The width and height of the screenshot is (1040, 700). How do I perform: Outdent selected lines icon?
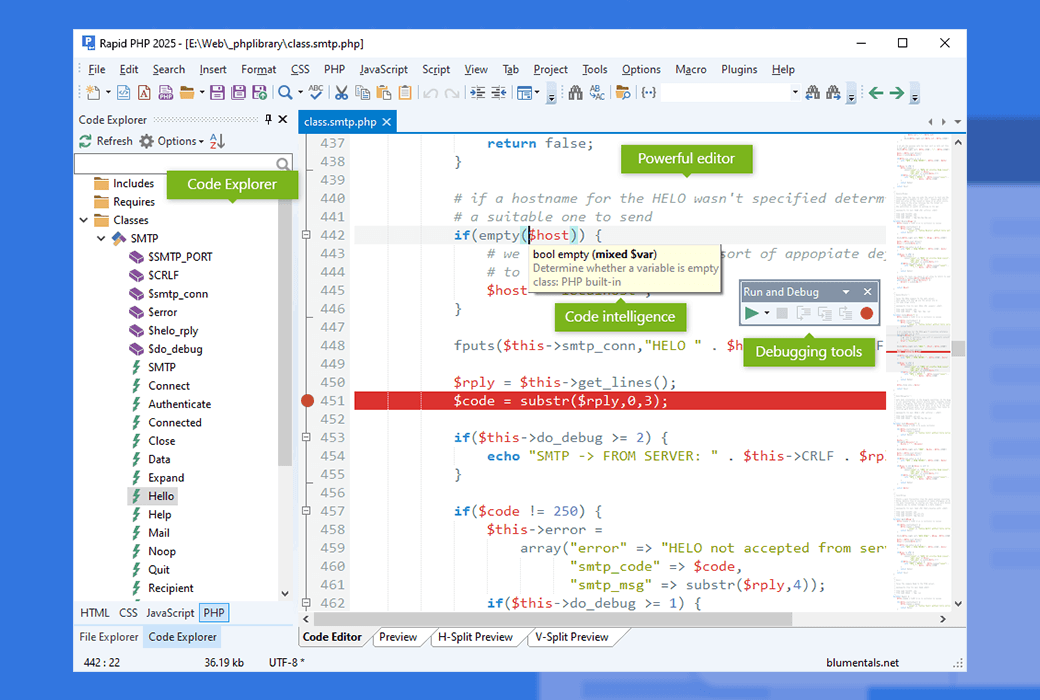pos(499,93)
